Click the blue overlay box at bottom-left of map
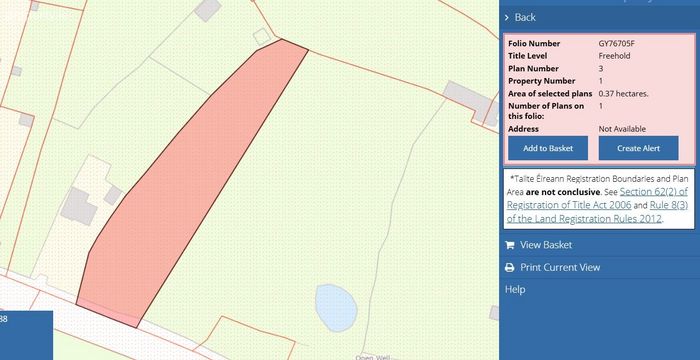 tap(26, 335)
